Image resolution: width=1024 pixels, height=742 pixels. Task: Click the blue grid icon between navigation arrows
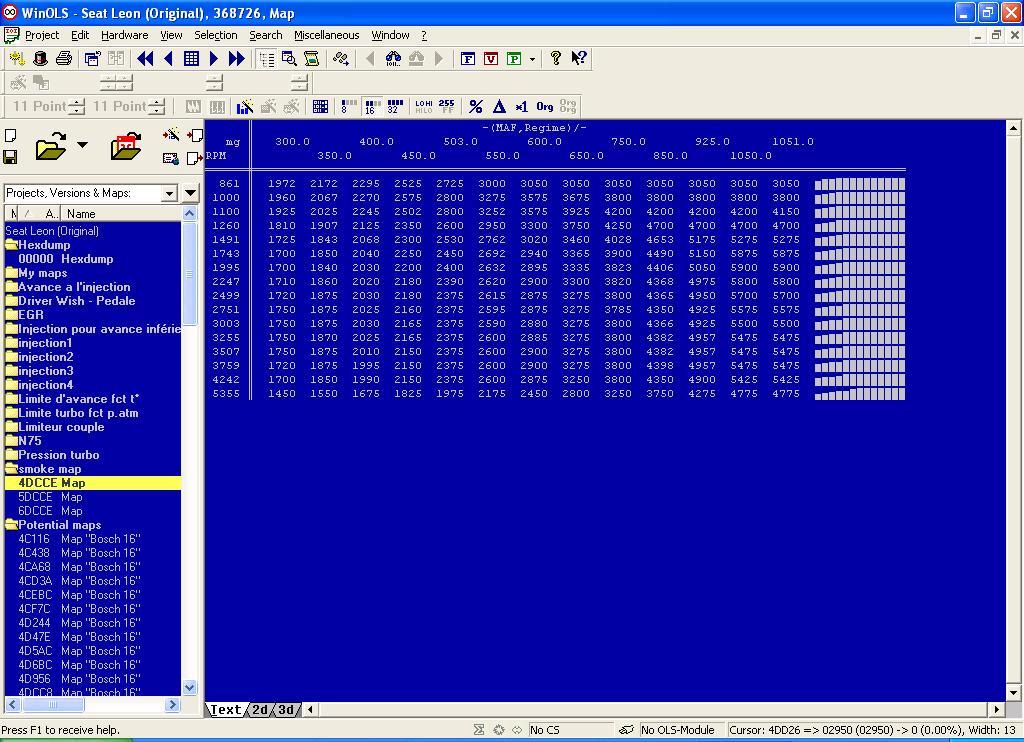click(191, 59)
